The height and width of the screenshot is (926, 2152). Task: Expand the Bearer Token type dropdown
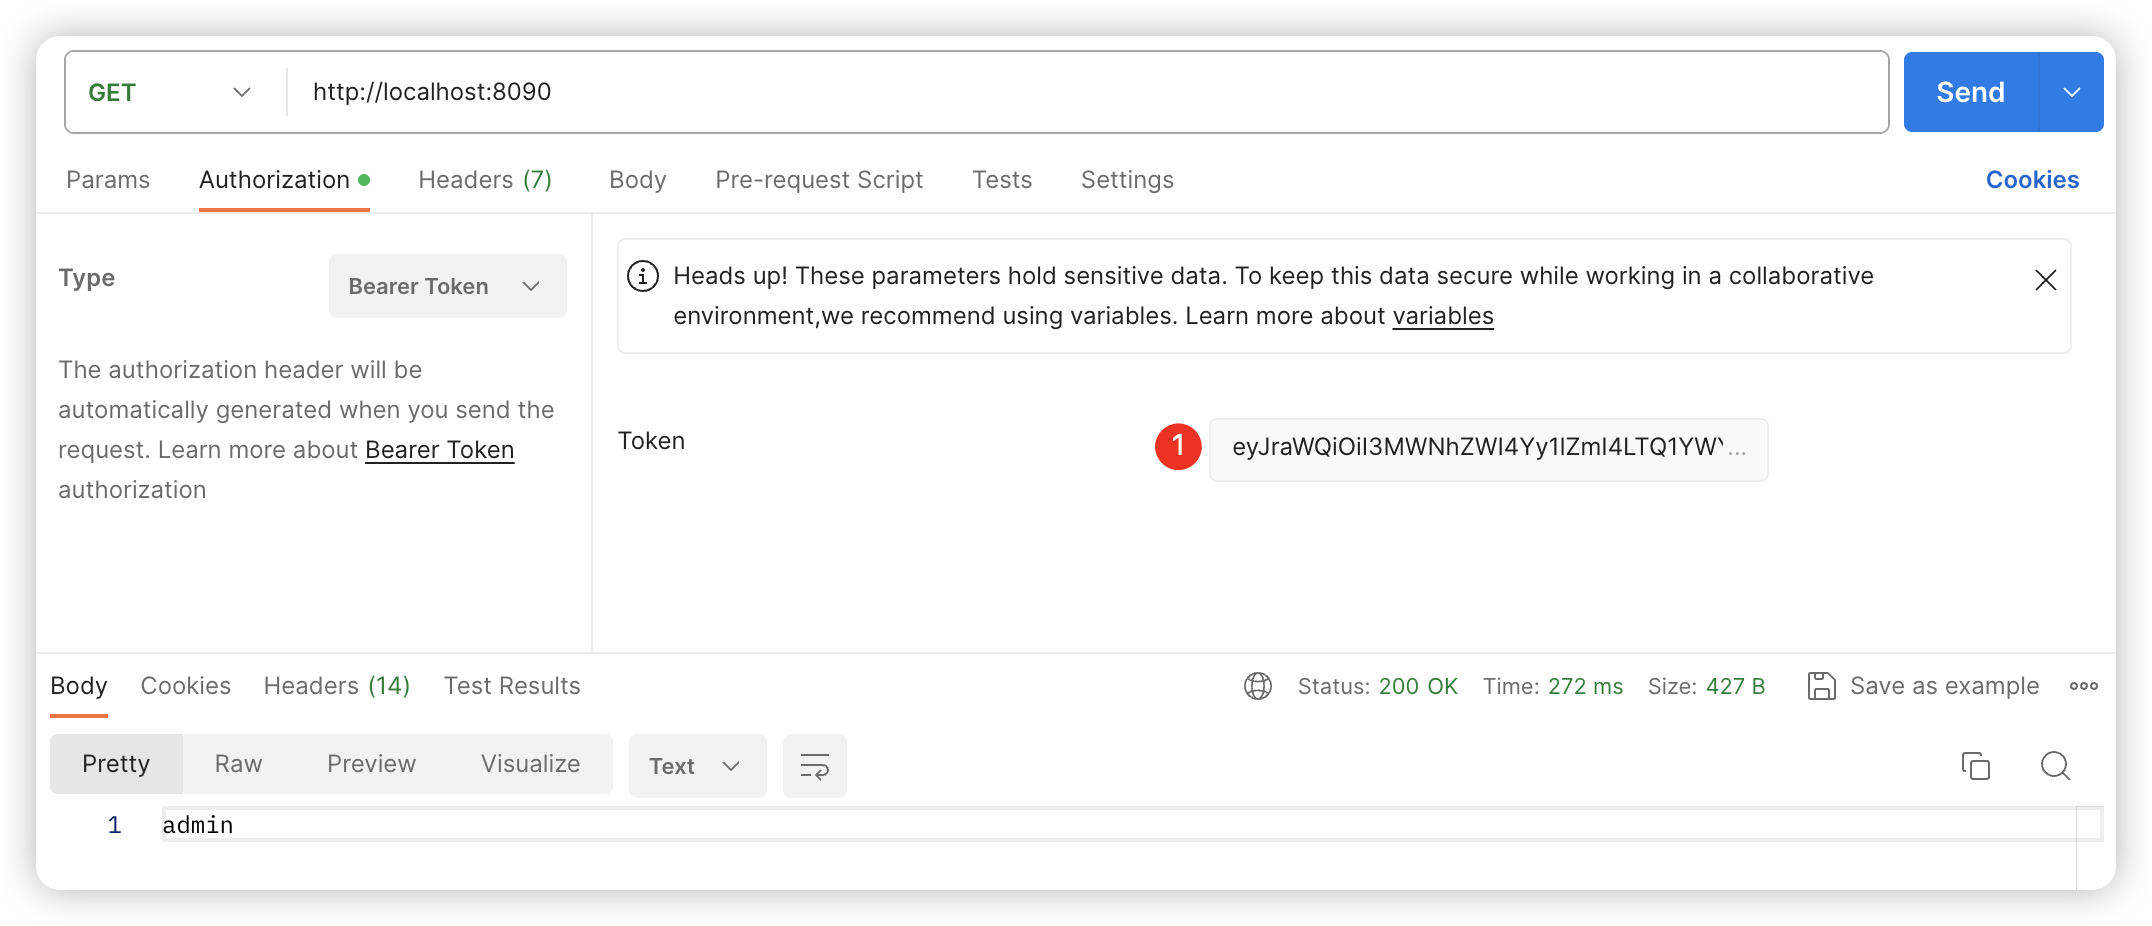pos(447,286)
